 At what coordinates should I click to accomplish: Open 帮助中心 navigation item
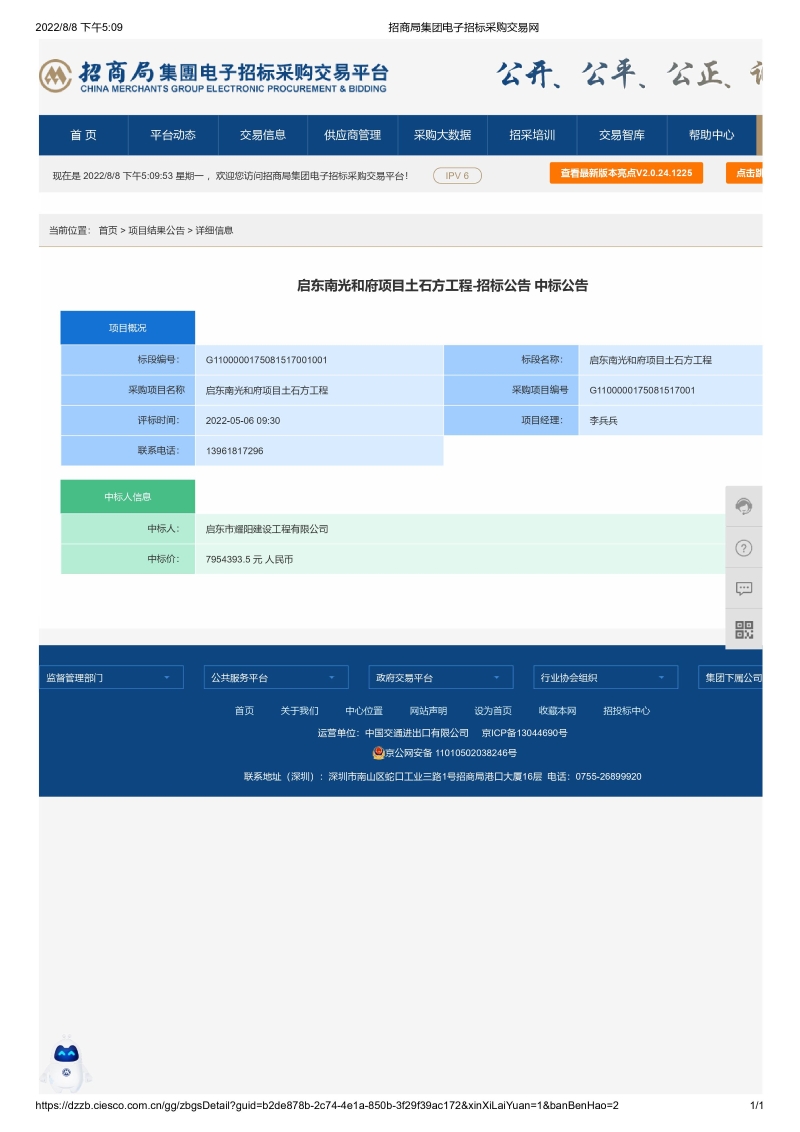click(x=711, y=135)
